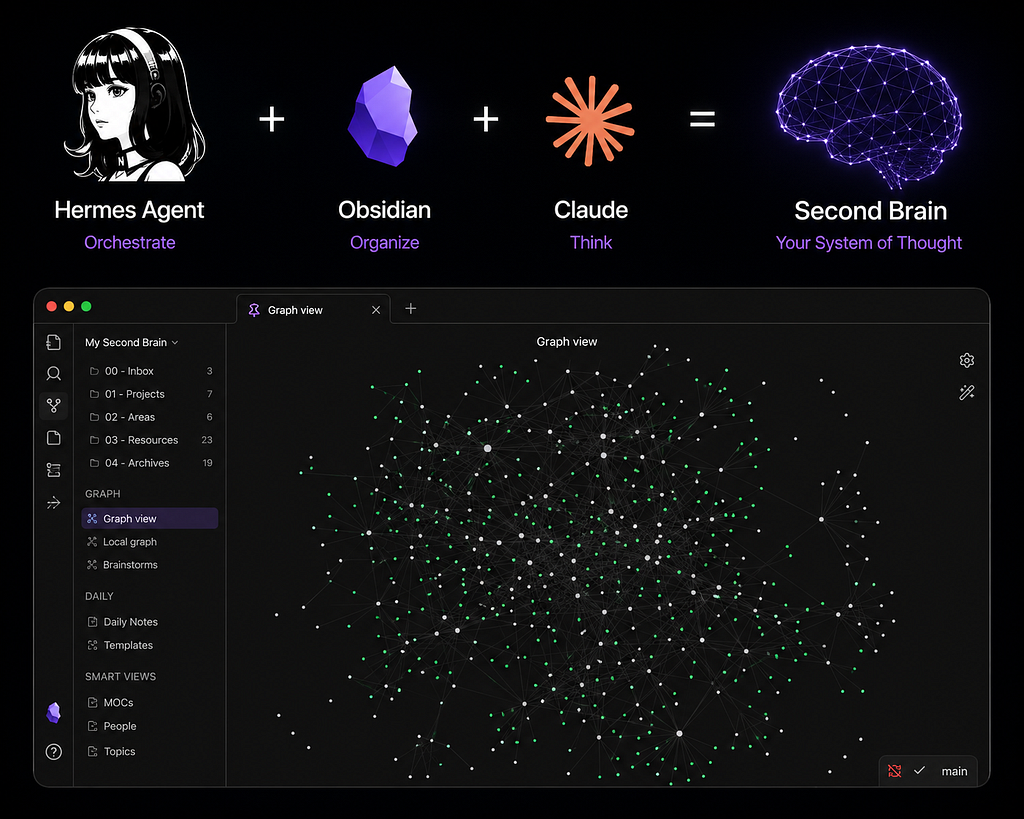Image resolution: width=1024 pixels, height=819 pixels.
Task: Open the new note page icon in ribbon
Action: 54,438
